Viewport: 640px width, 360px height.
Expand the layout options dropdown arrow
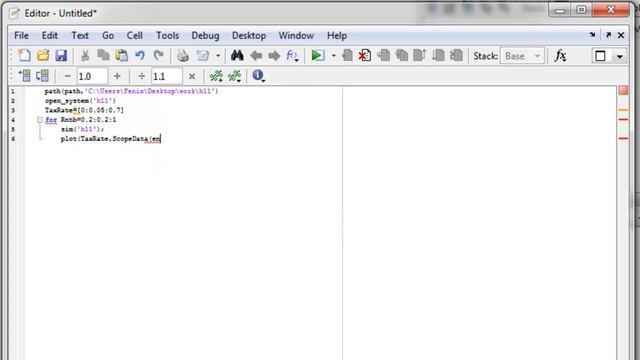619,56
